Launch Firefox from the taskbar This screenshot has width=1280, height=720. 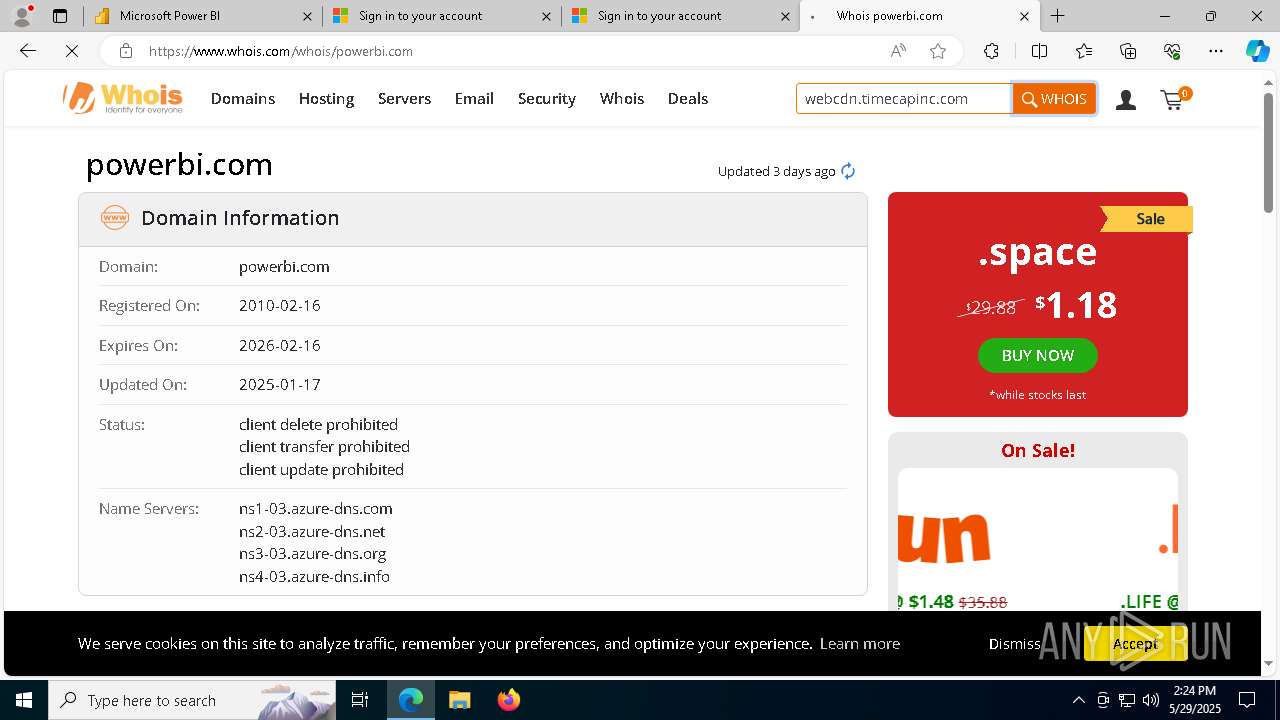coord(508,700)
